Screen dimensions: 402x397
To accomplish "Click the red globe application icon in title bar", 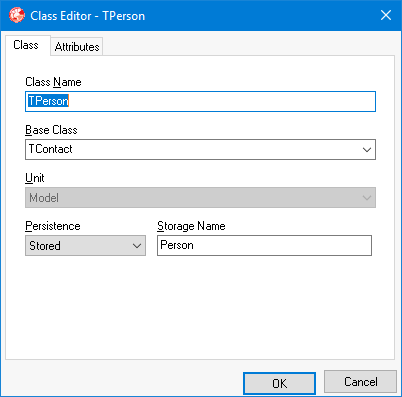I will click(17, 15).
